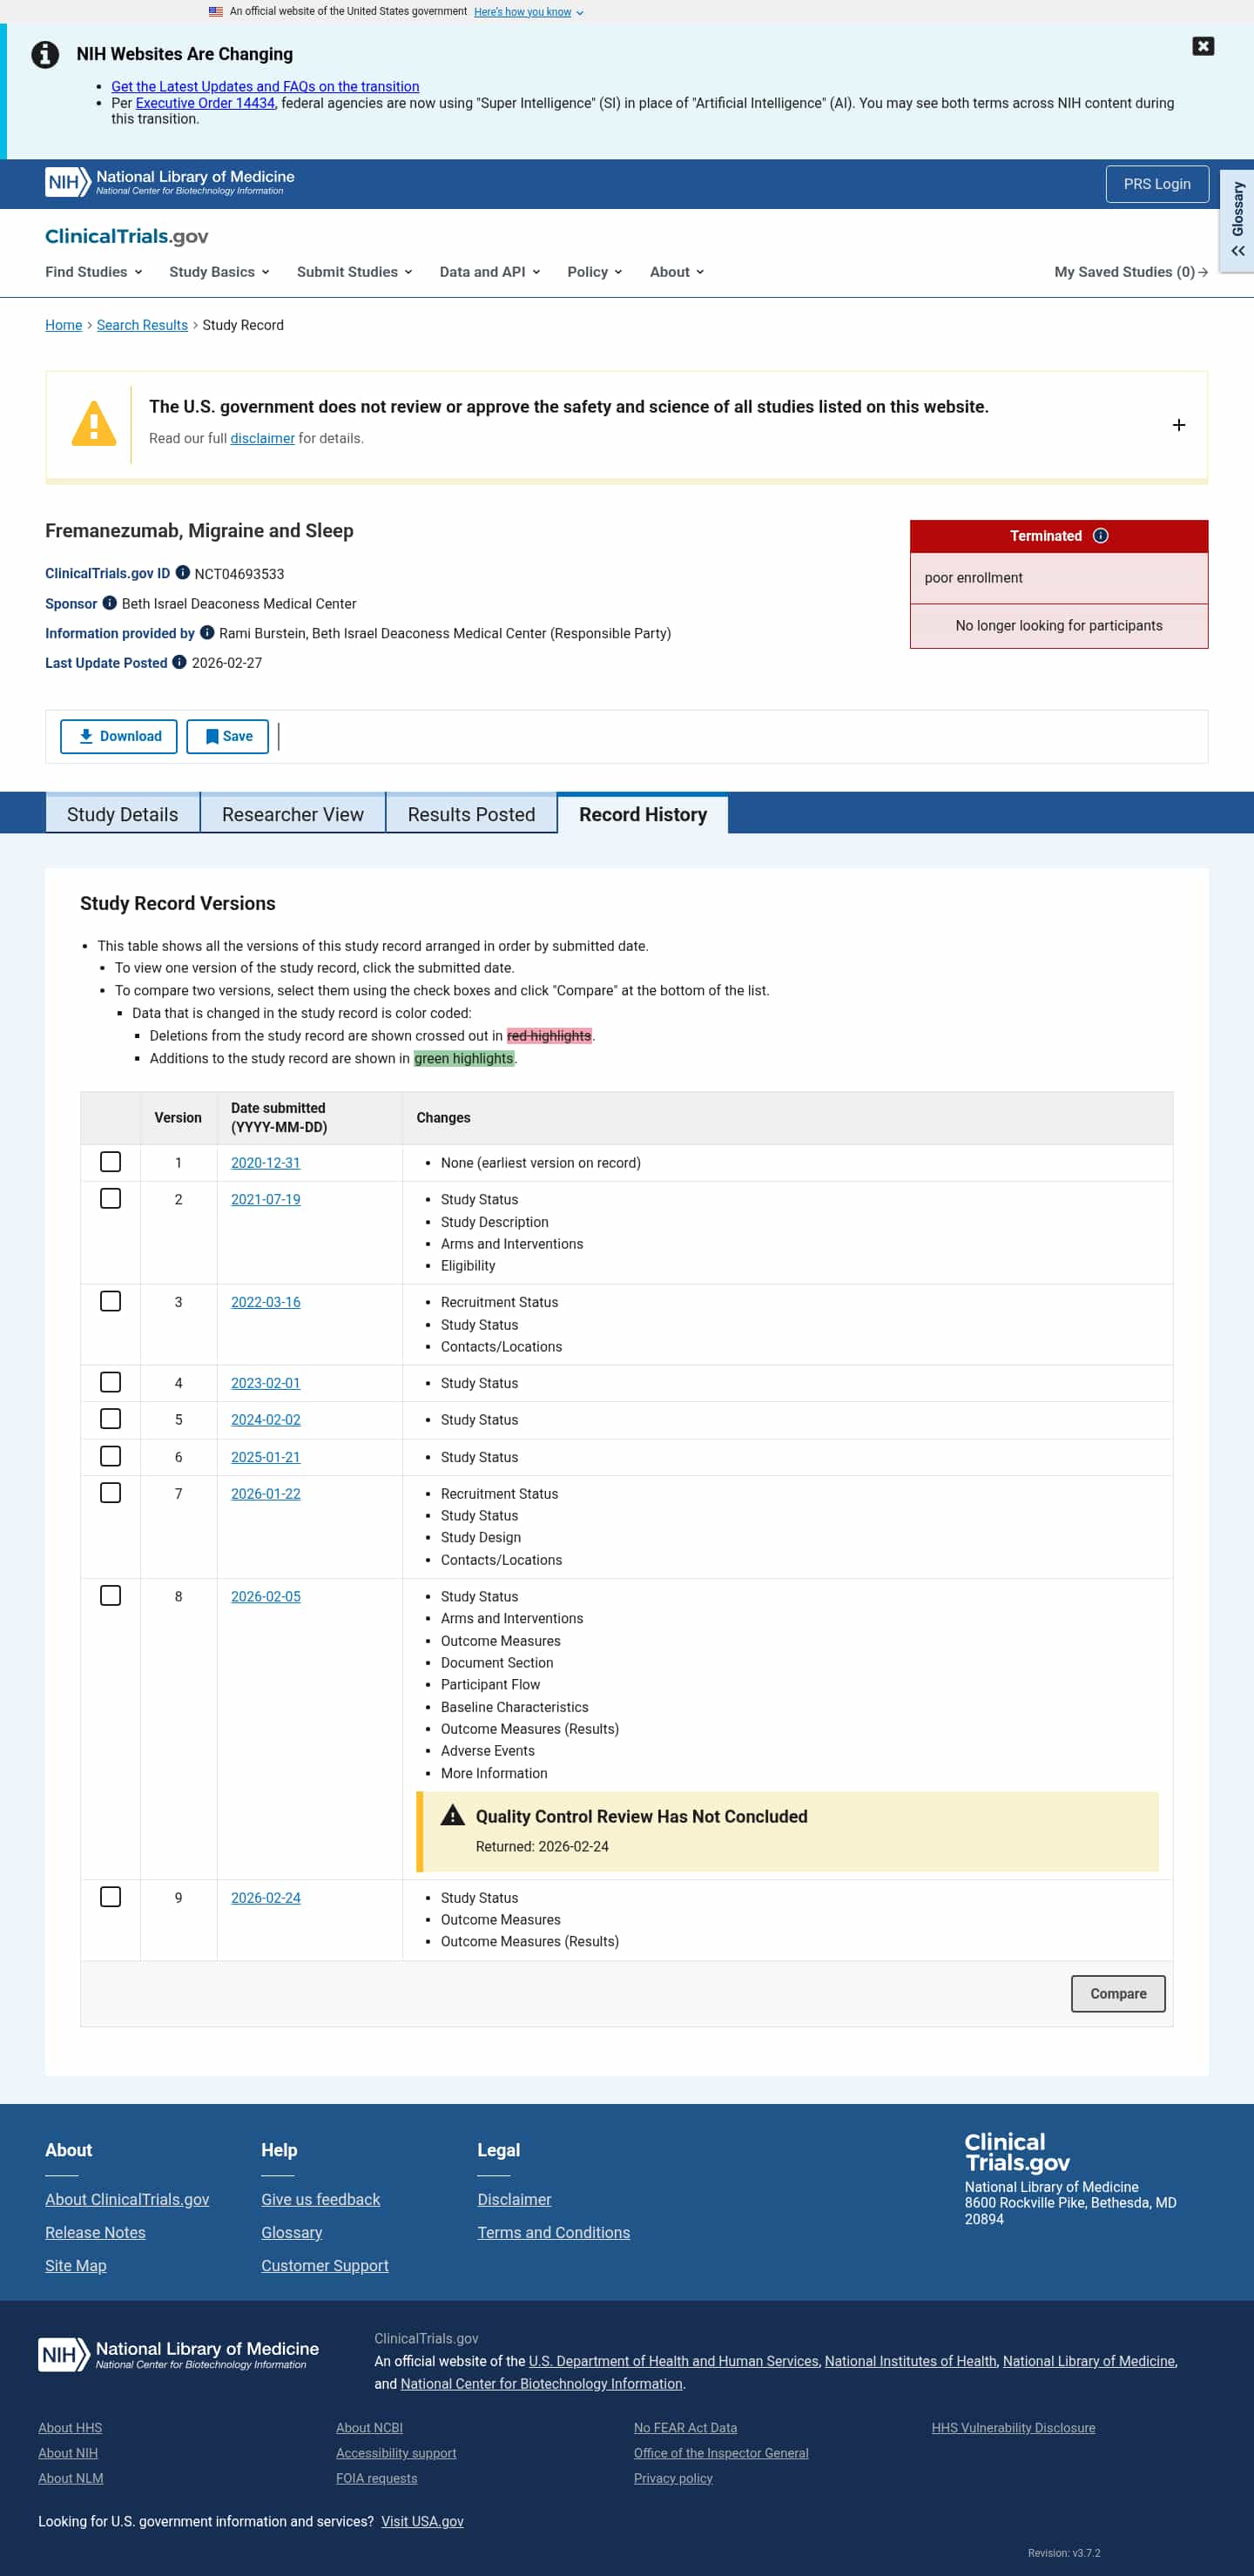Viewport: 1254px width, 2576px height.
Task: Select the version 9 checkbox
Action: tap(111, 1897)
